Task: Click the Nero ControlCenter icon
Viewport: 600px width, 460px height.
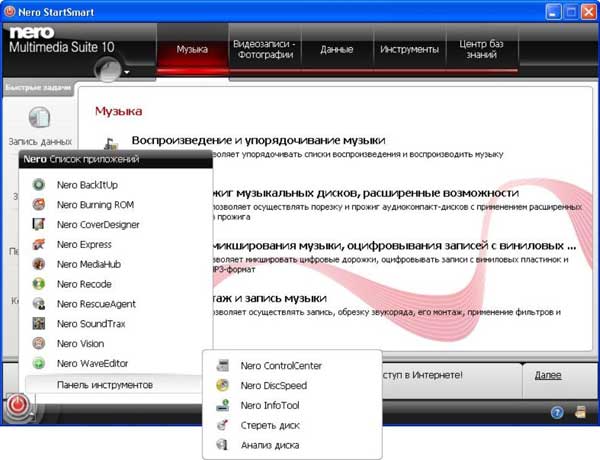Action: point(222,365)
